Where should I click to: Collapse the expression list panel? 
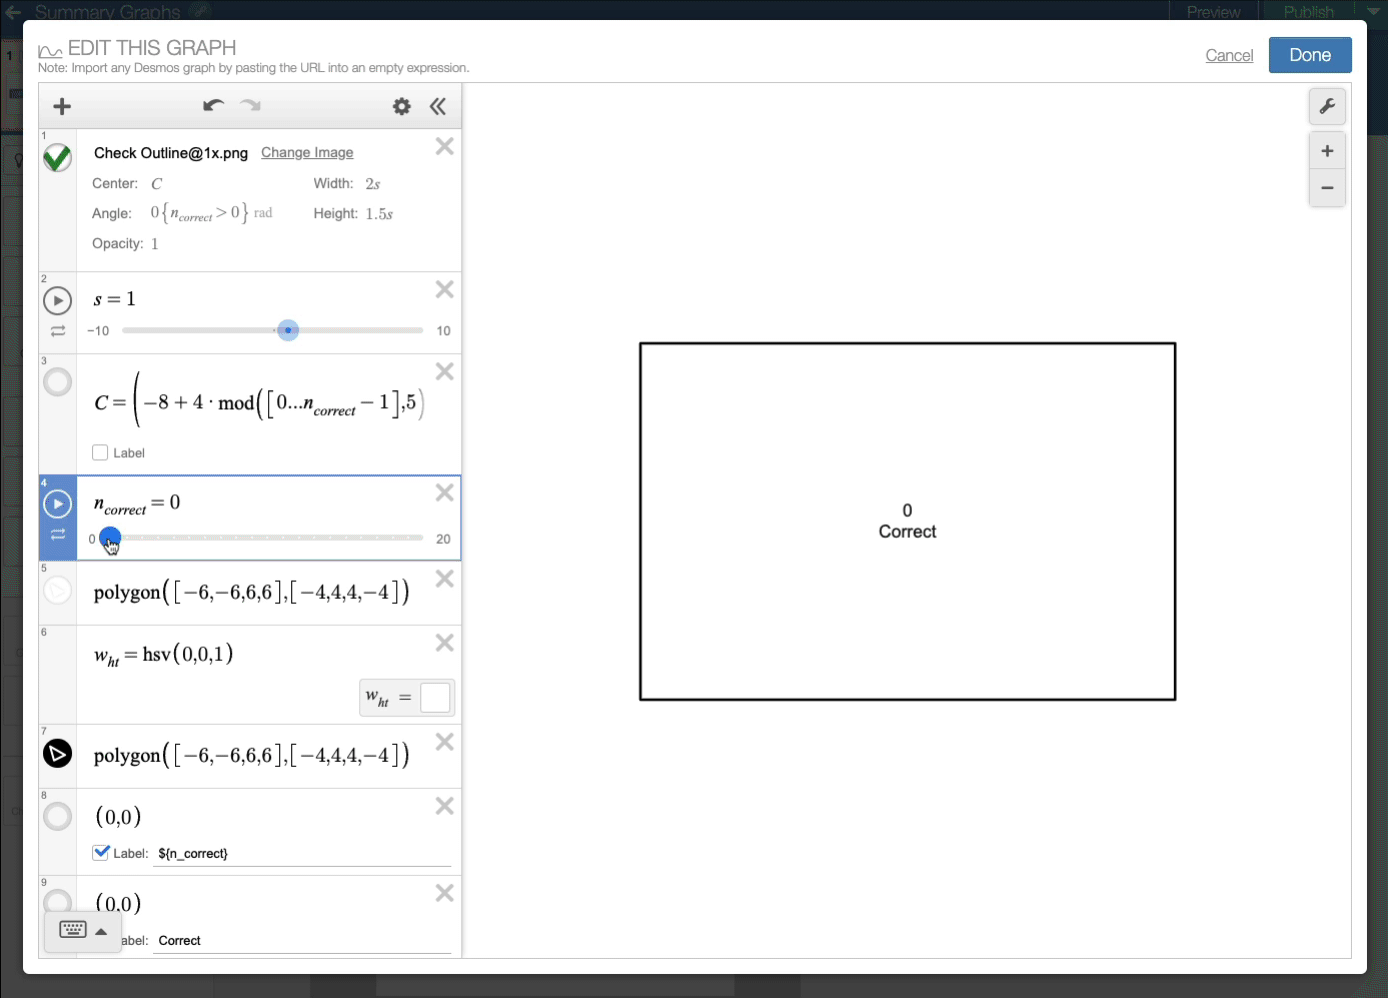click(x=438, y=106)
